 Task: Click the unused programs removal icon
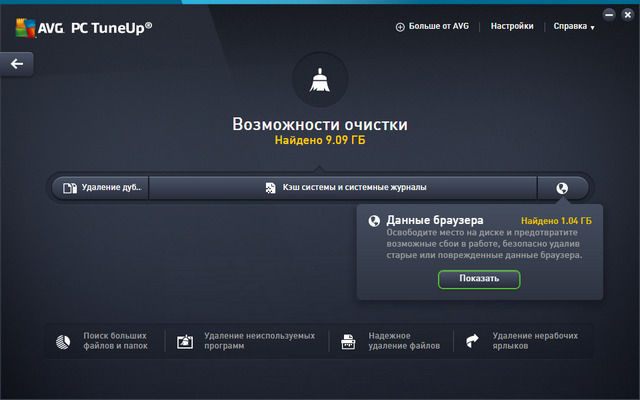(x=184, y=341)
